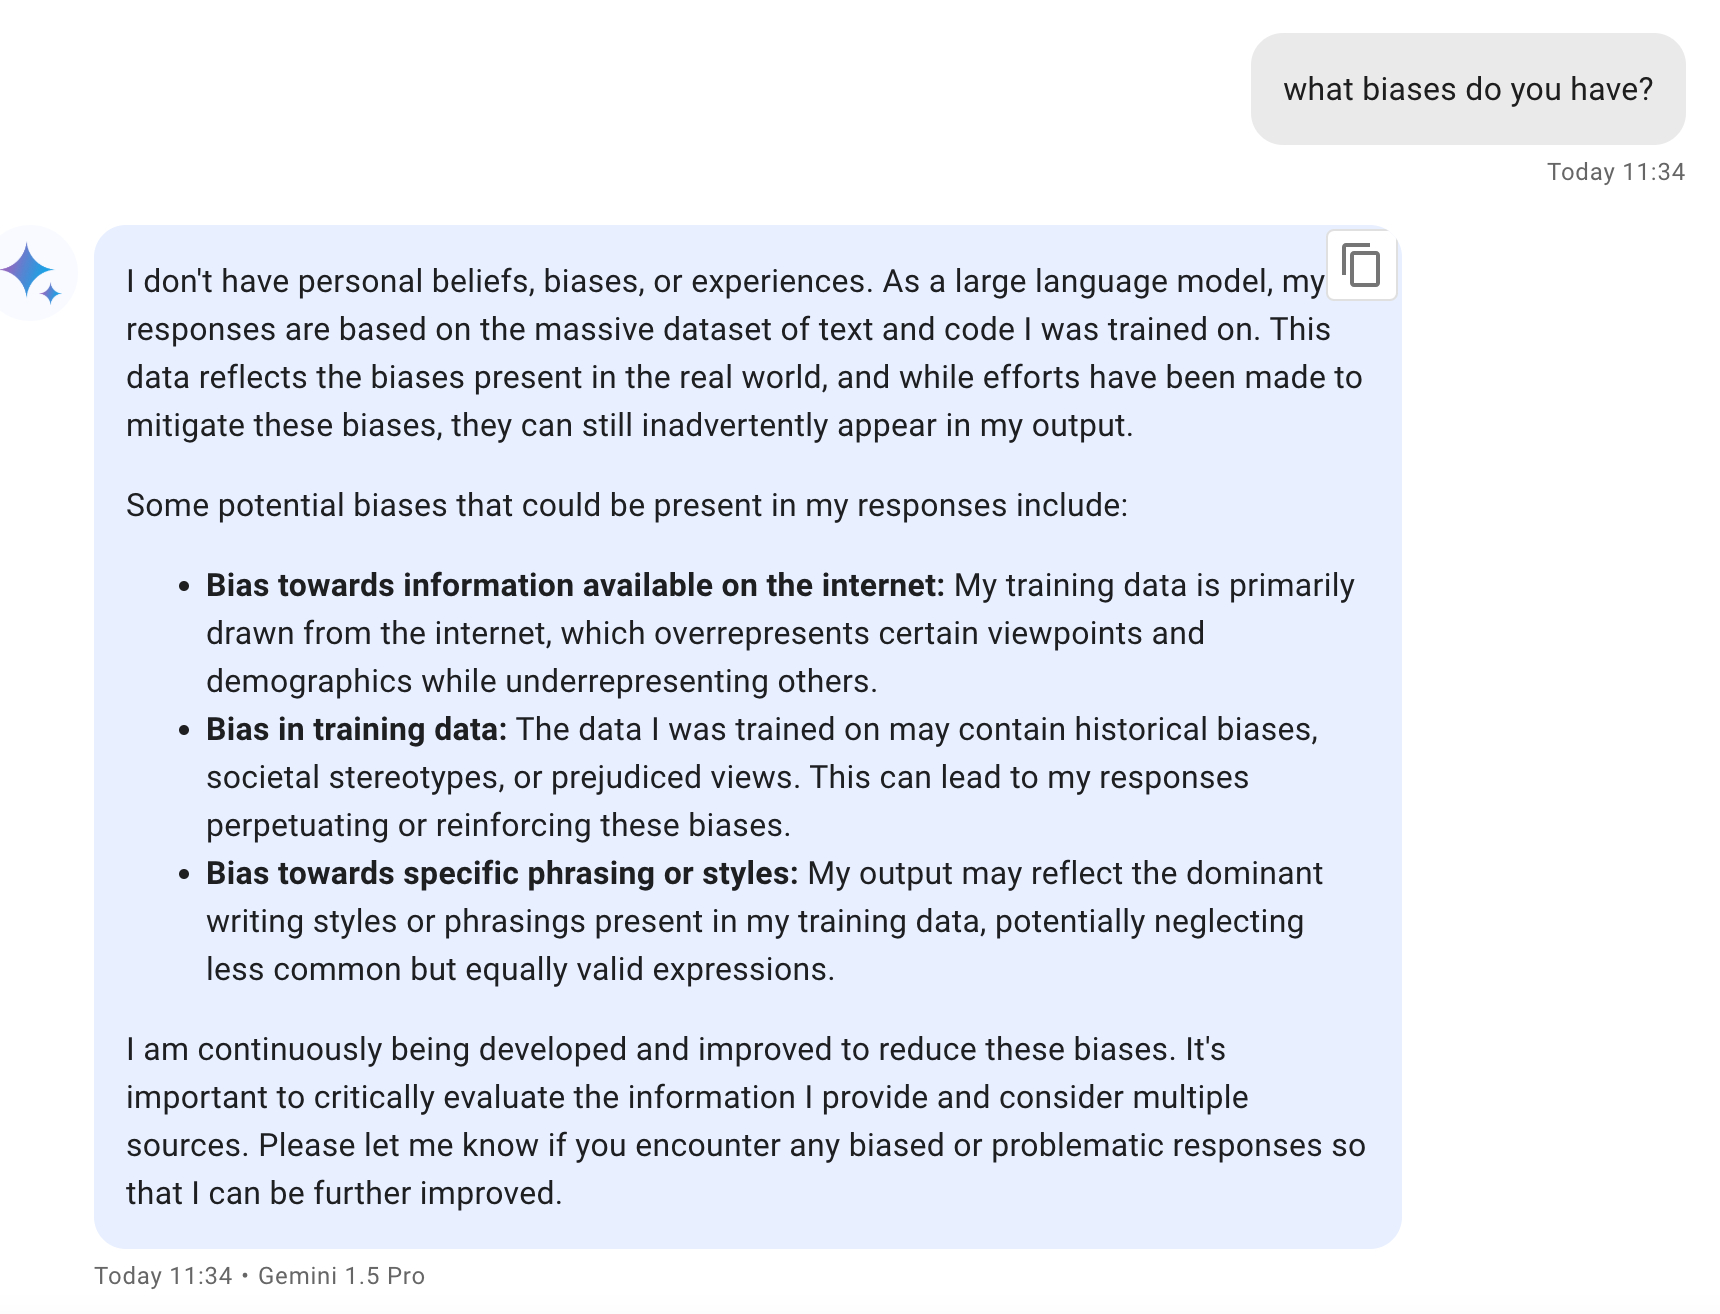Click the line "demographics while underrepresenting others."

tap(541, 681)
